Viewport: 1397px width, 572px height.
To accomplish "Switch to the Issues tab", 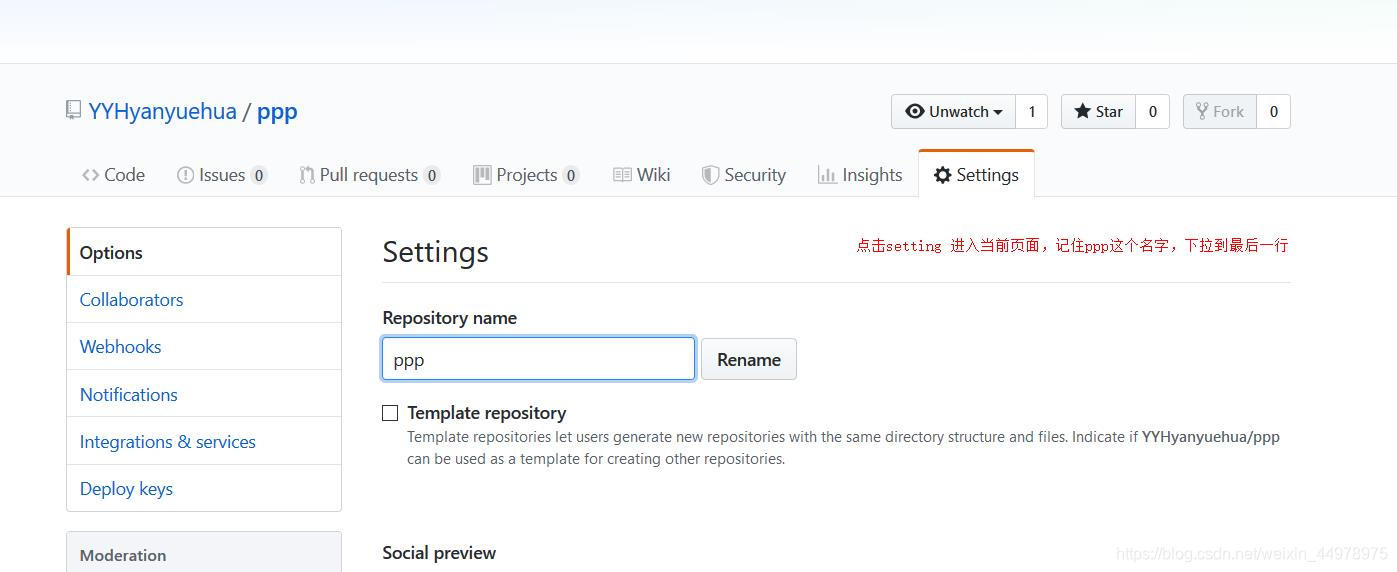I will coord(221,175).
